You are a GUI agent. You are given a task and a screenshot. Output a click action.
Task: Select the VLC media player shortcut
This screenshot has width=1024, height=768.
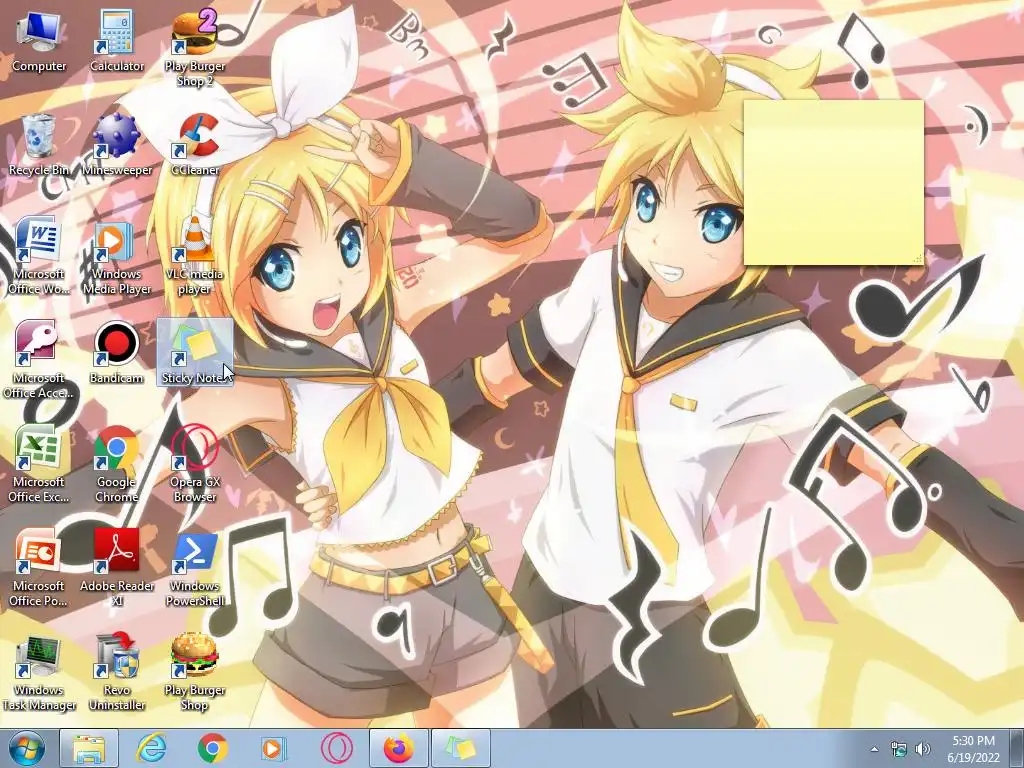coord(195,256)
